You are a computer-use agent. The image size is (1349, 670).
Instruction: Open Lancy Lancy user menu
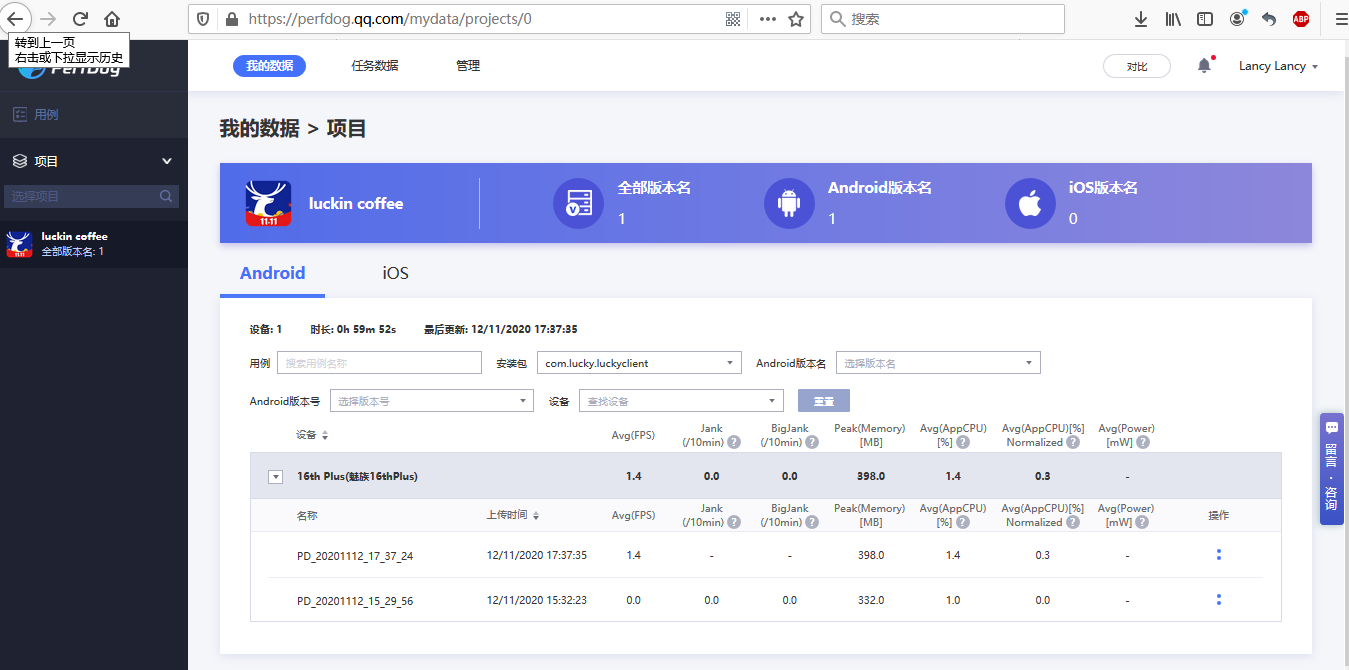(1278, 66)
